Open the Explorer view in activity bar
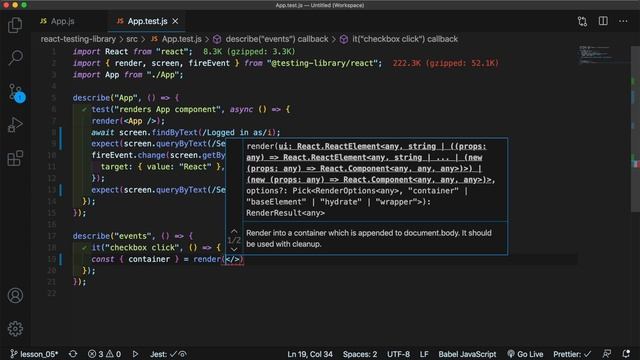This screenshot has width=640, height=360. pyautogui.click(x=15, y=25)
